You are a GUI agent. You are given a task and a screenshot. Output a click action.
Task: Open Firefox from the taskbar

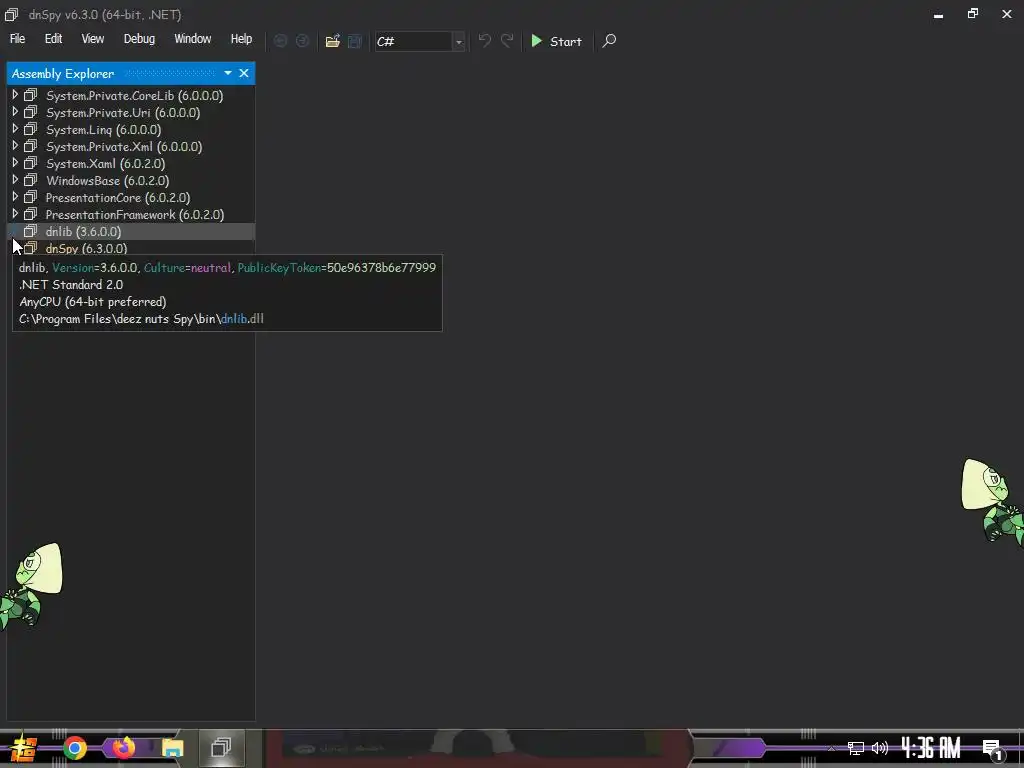point(123,748)
